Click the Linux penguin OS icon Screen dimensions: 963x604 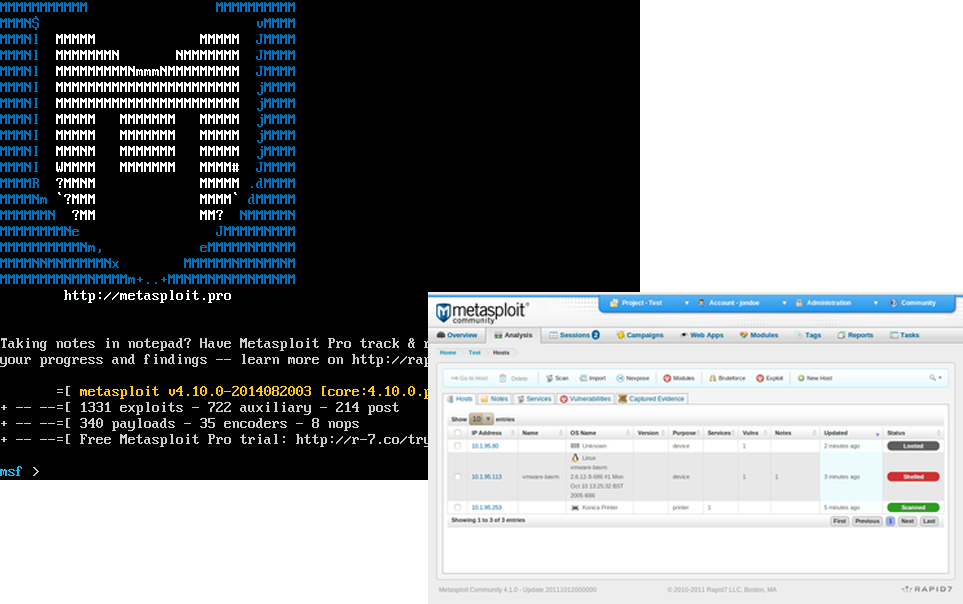[575, 458]
